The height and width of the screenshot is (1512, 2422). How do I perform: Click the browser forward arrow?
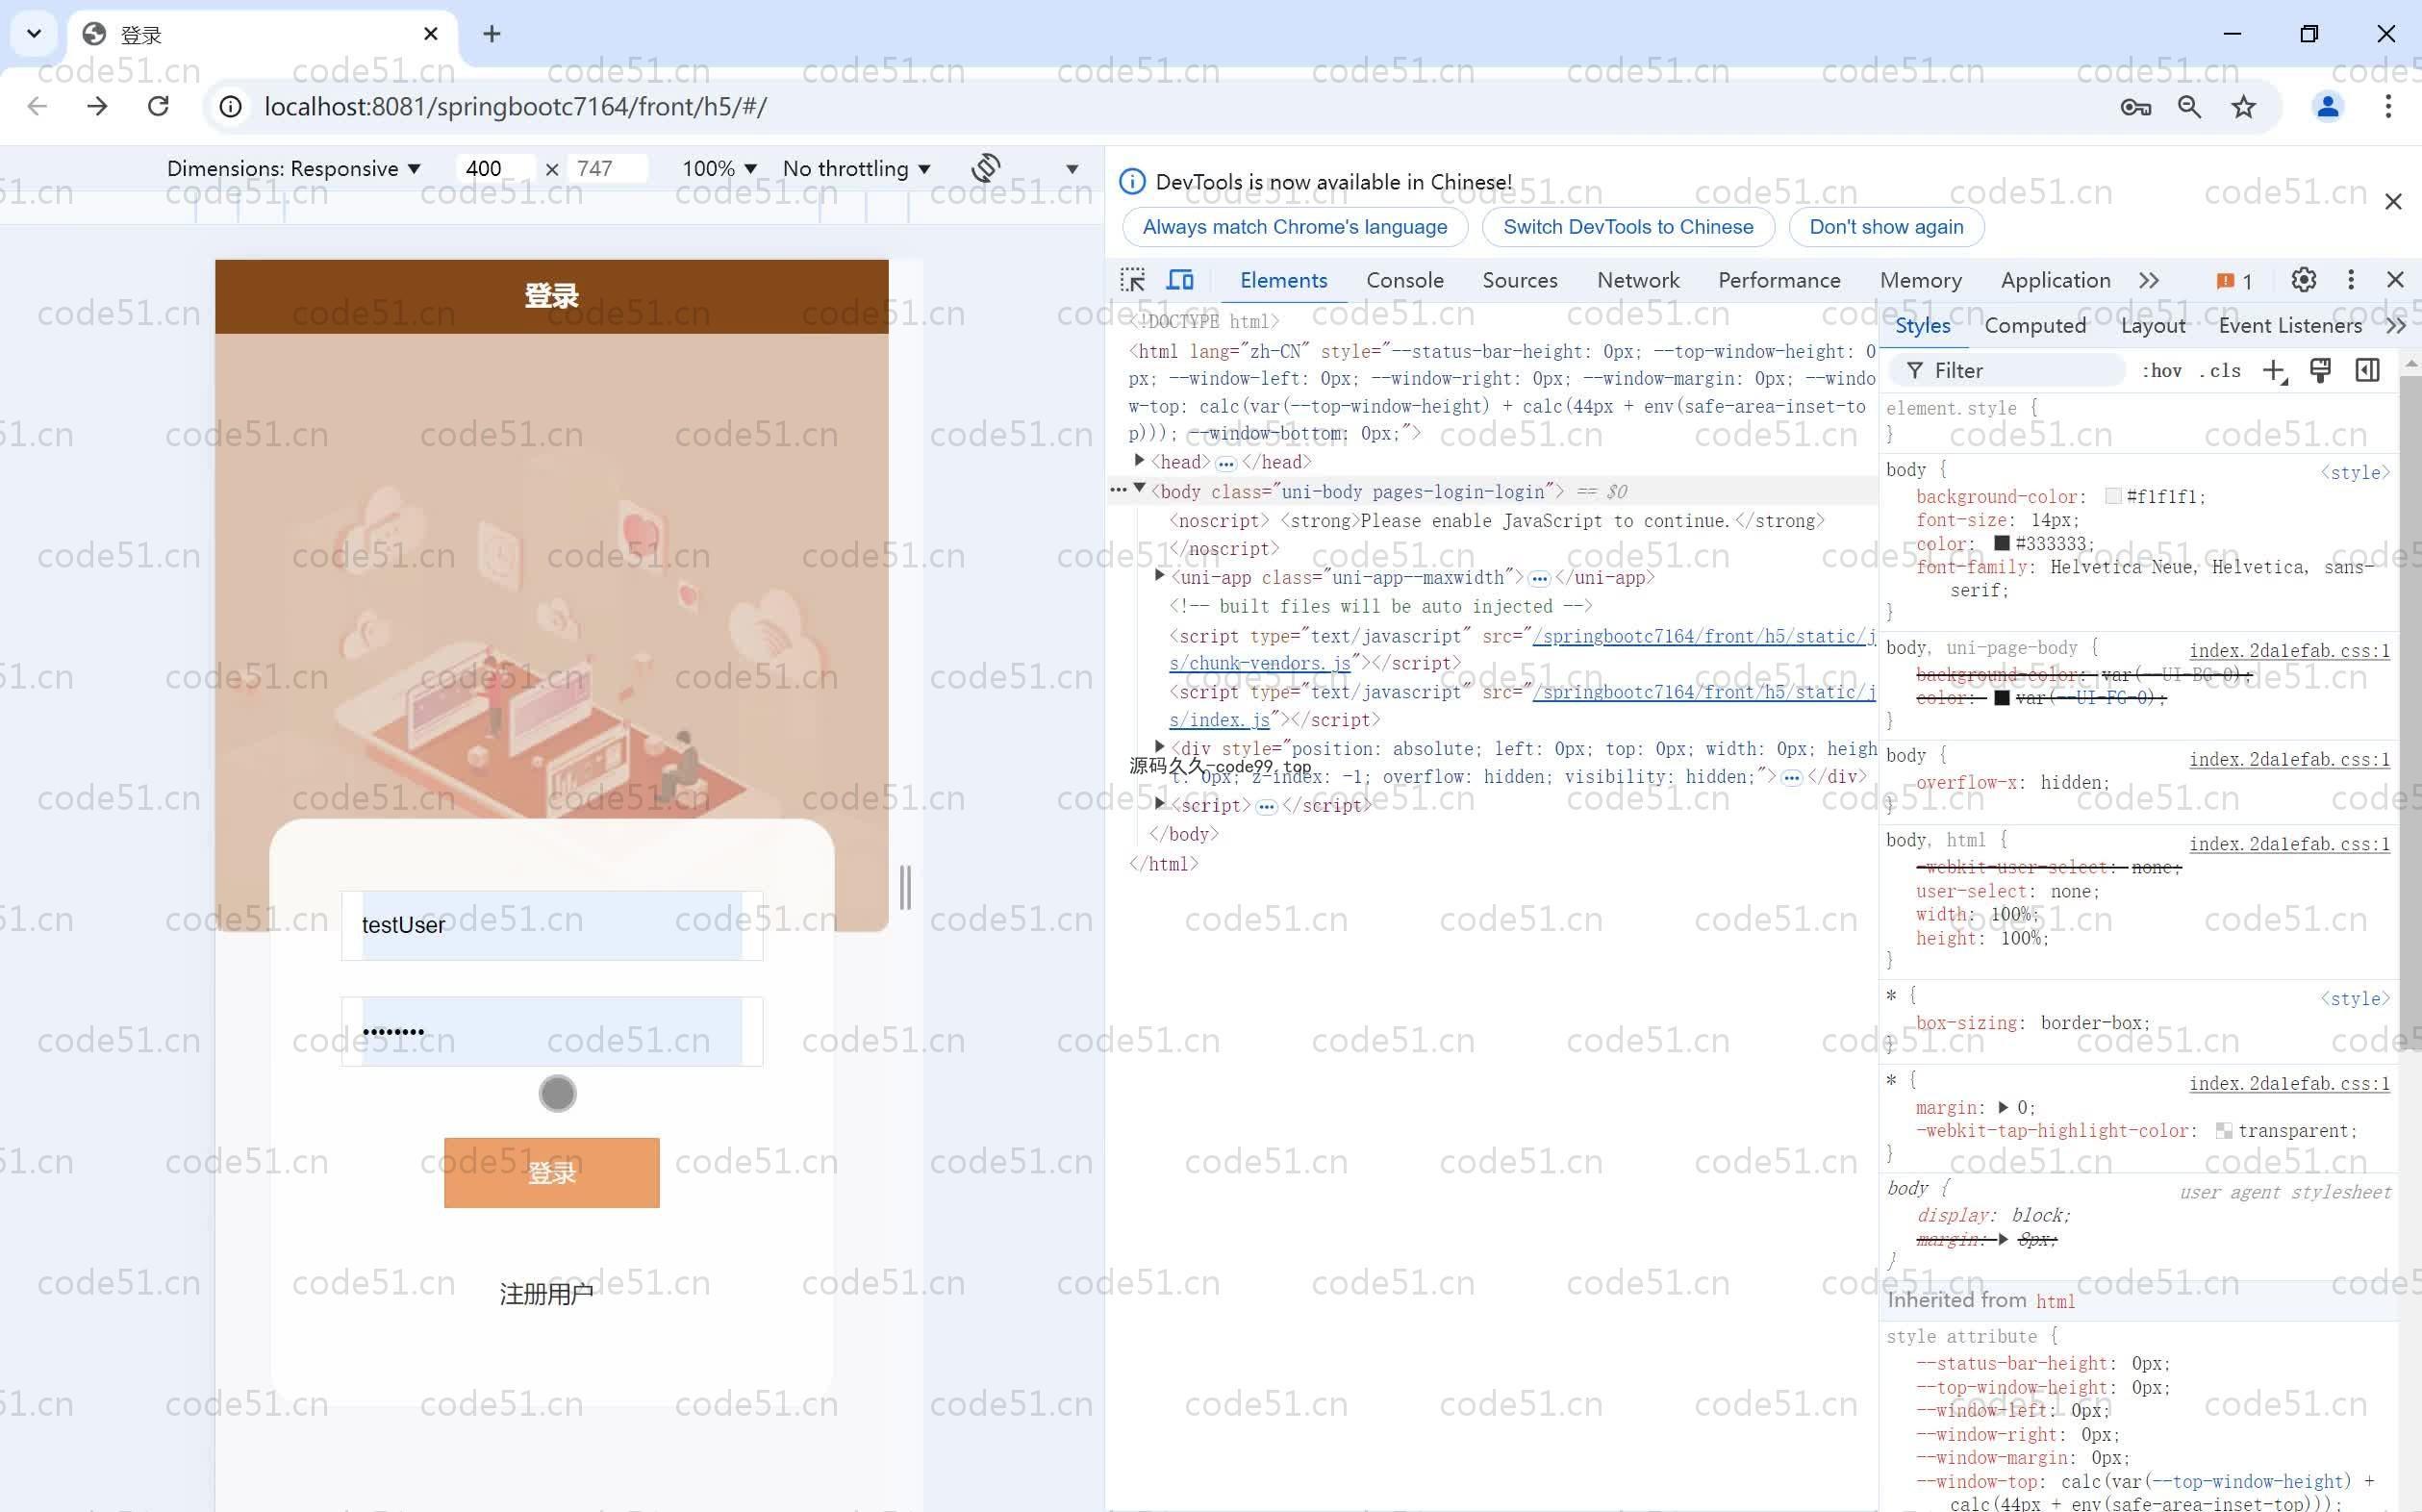pyautogui.click(x=97, y=107)
